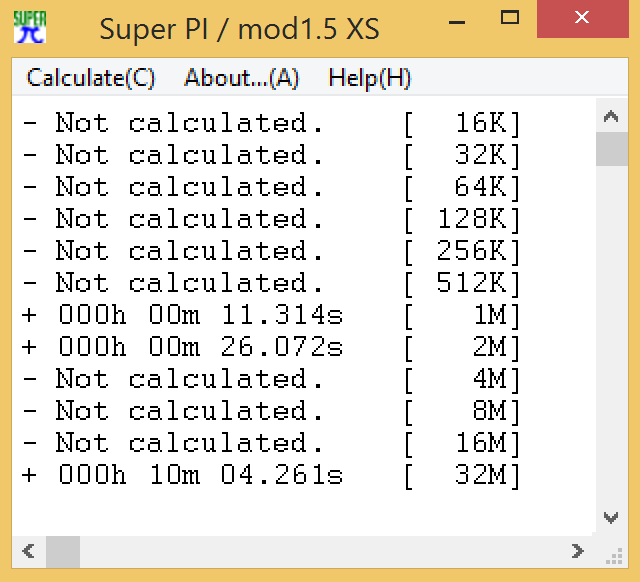This screenshot has height=582, width=640.
Task: Open the Calculate(C) menu
Action: click(91, 78)
